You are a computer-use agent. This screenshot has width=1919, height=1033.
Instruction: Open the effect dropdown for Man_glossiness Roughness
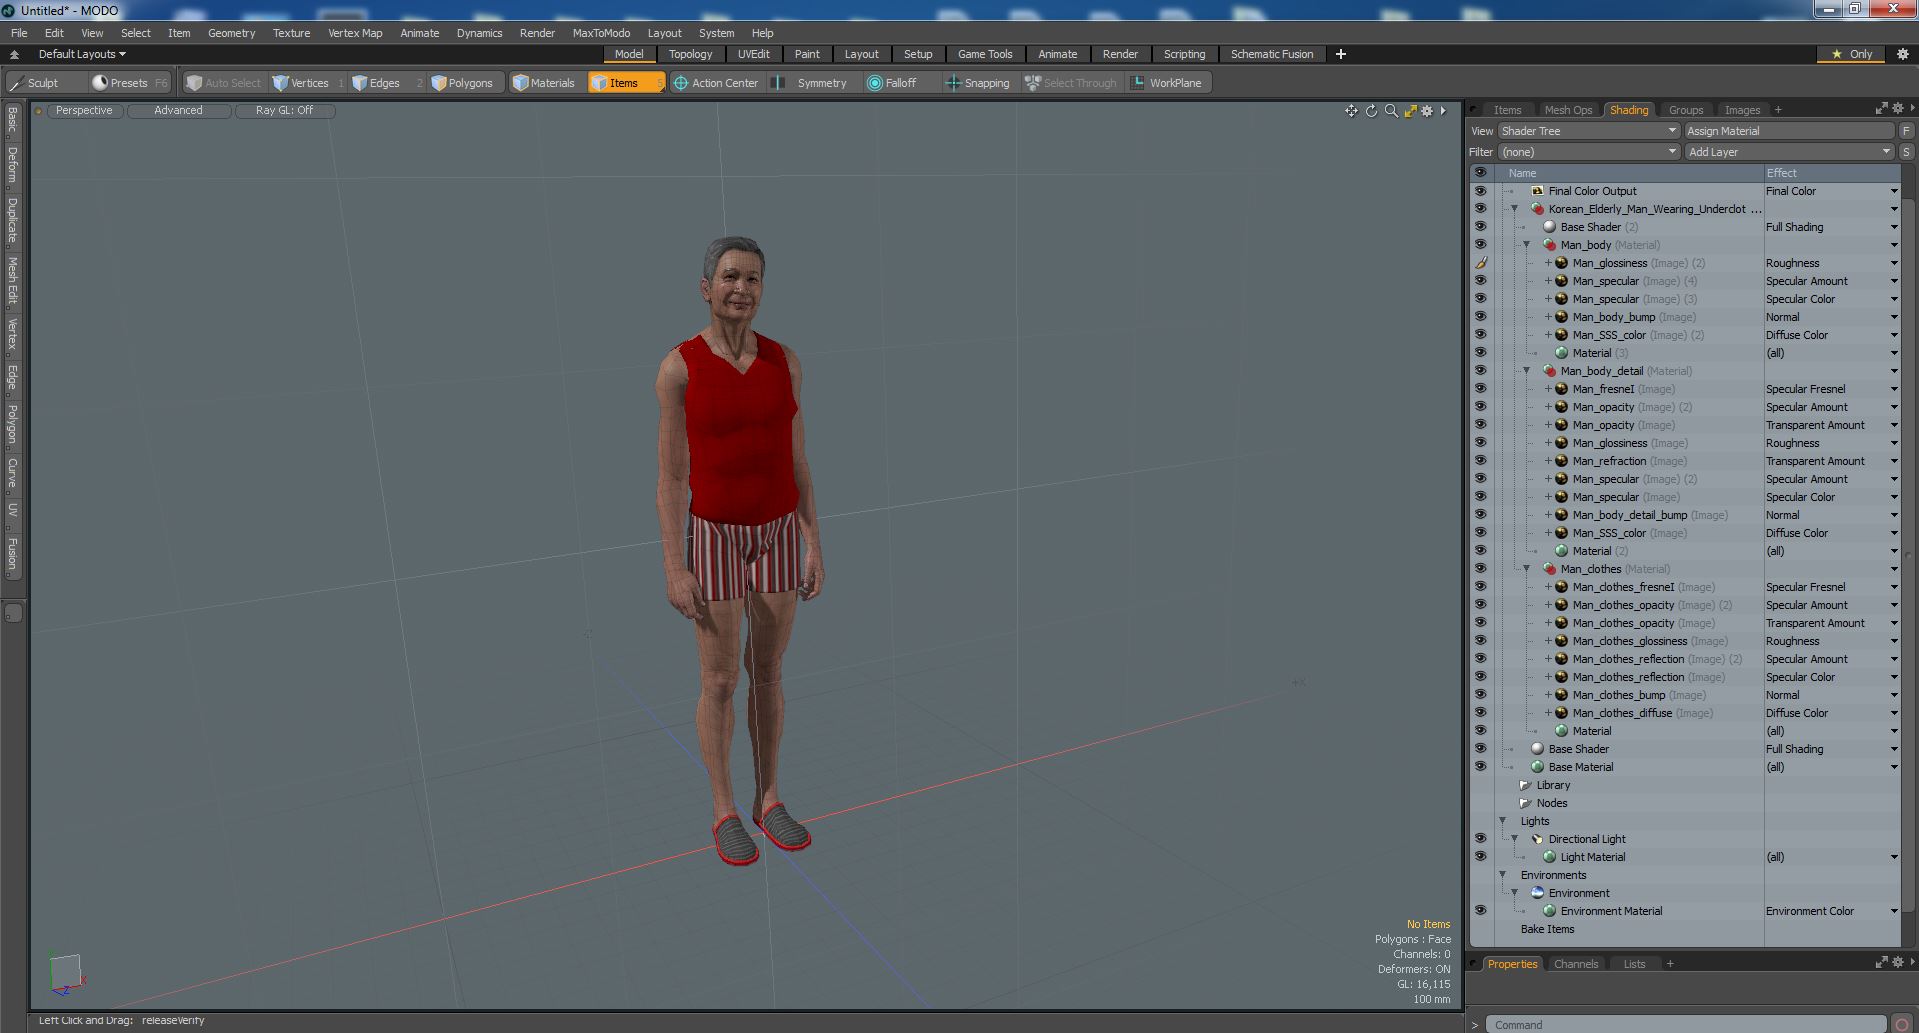(x=1893, y=263)
